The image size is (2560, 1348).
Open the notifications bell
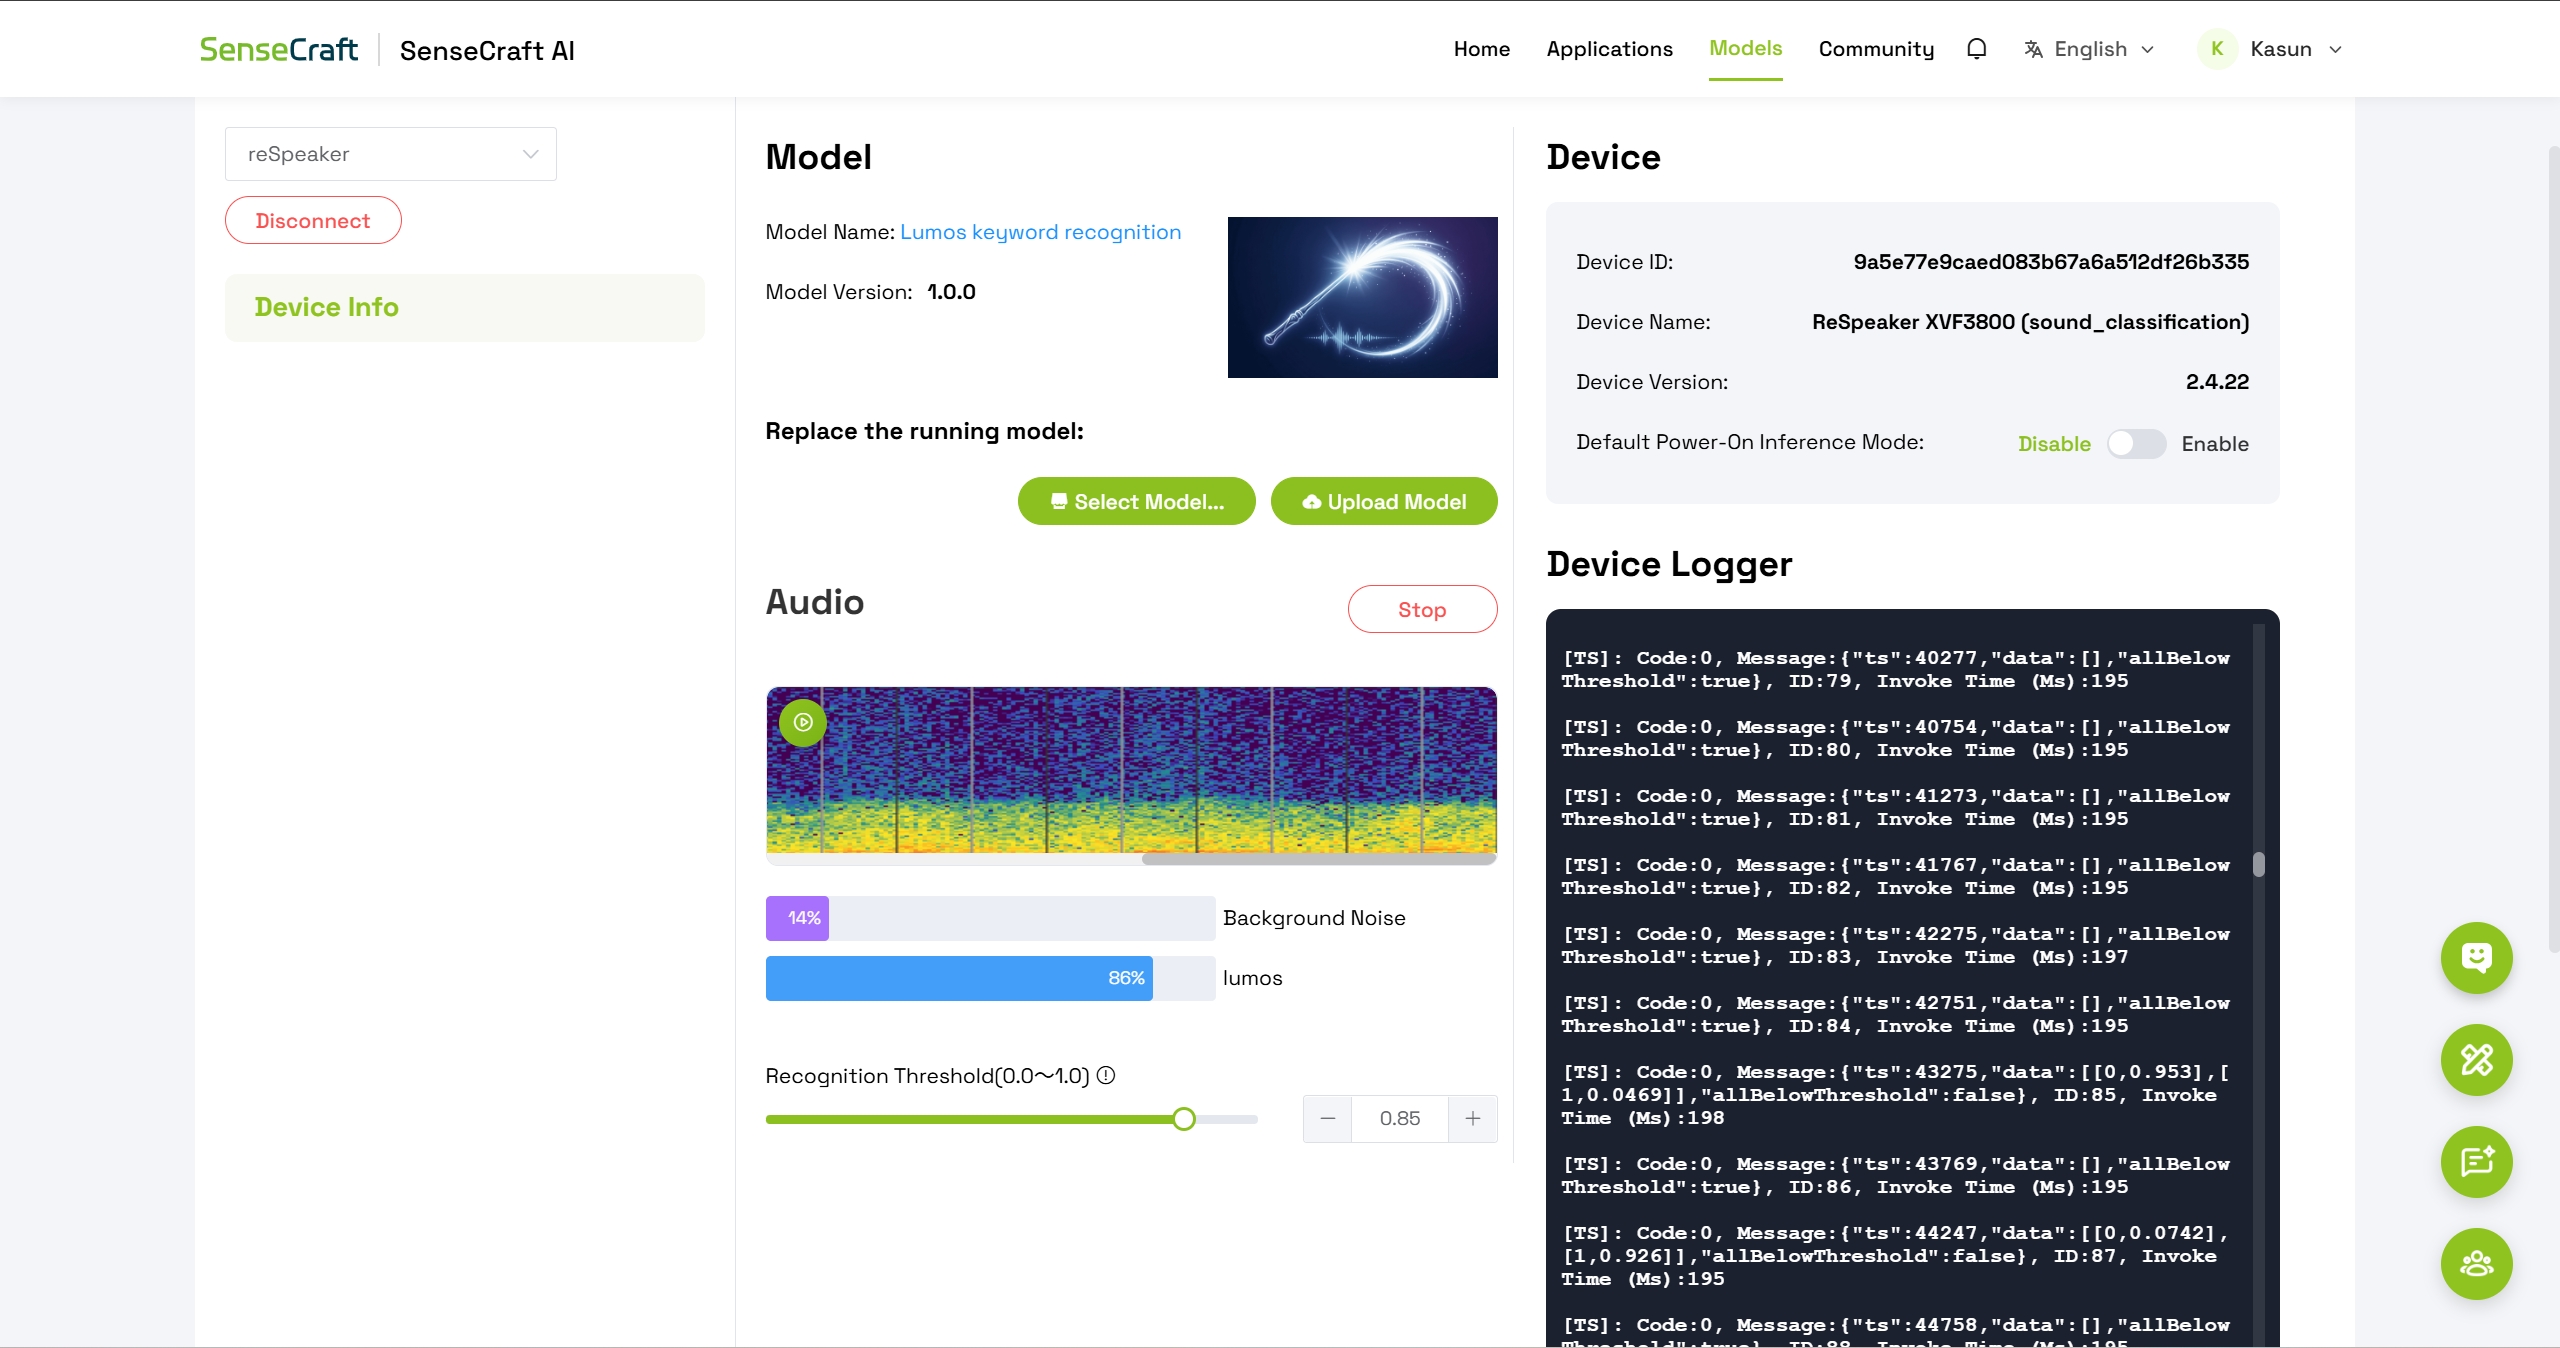[1976, 49]
